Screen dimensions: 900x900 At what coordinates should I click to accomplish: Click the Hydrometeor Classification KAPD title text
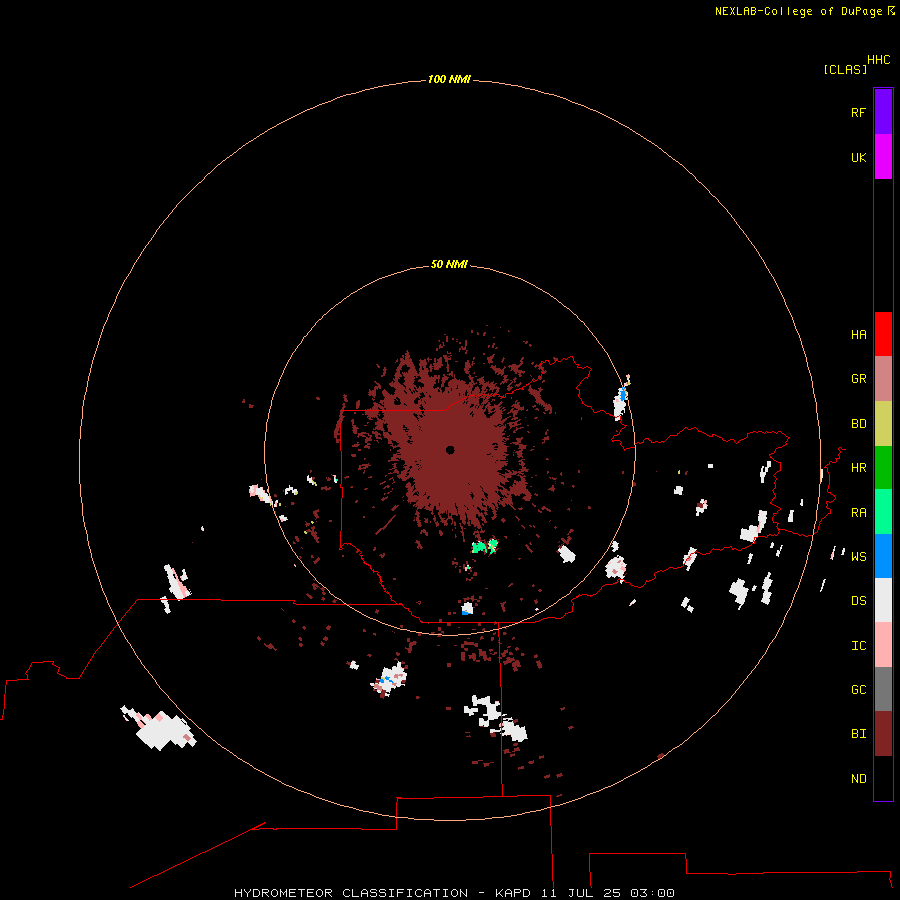(x=454, y=893)
